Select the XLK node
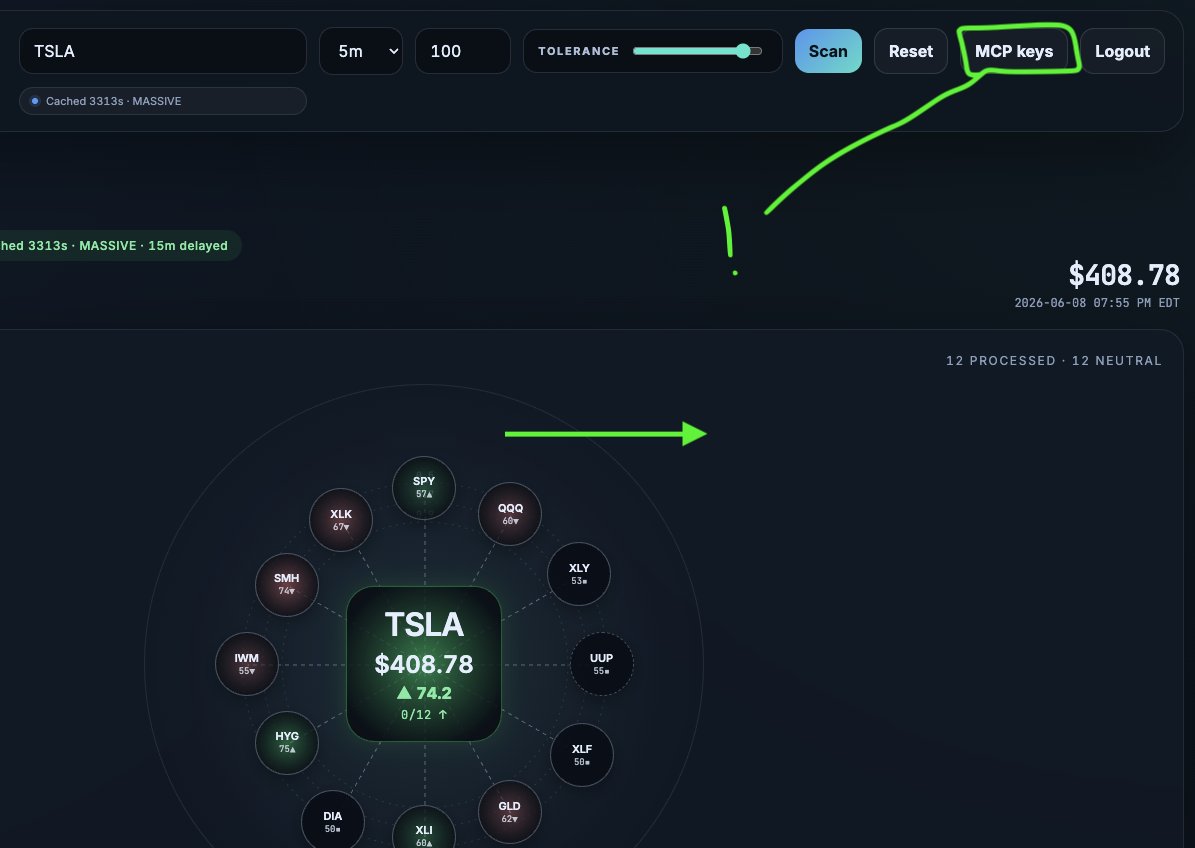 tap(341, 520)
